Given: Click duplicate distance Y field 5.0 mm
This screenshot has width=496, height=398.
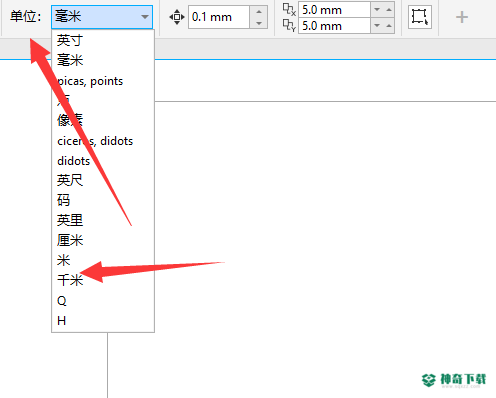Looking at the screenshot, I should tap(334, 26).
